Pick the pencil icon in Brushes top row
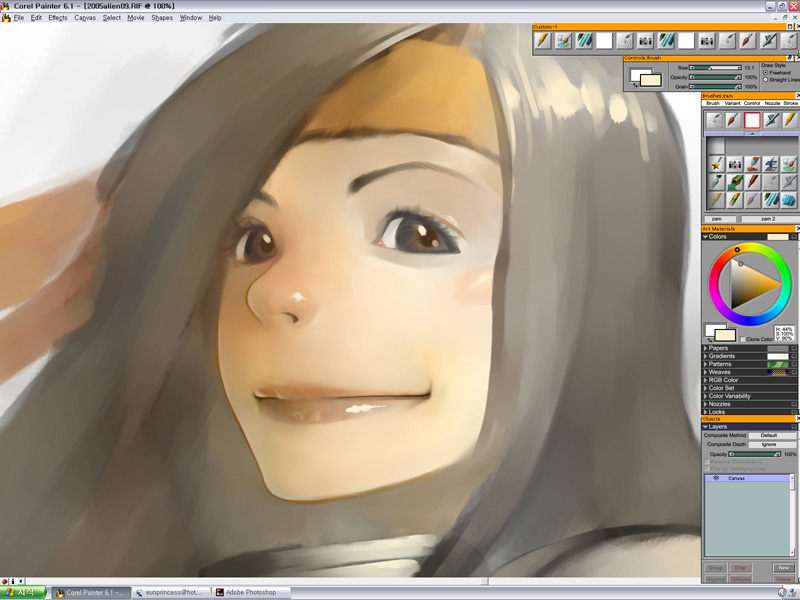 [789, 120]
